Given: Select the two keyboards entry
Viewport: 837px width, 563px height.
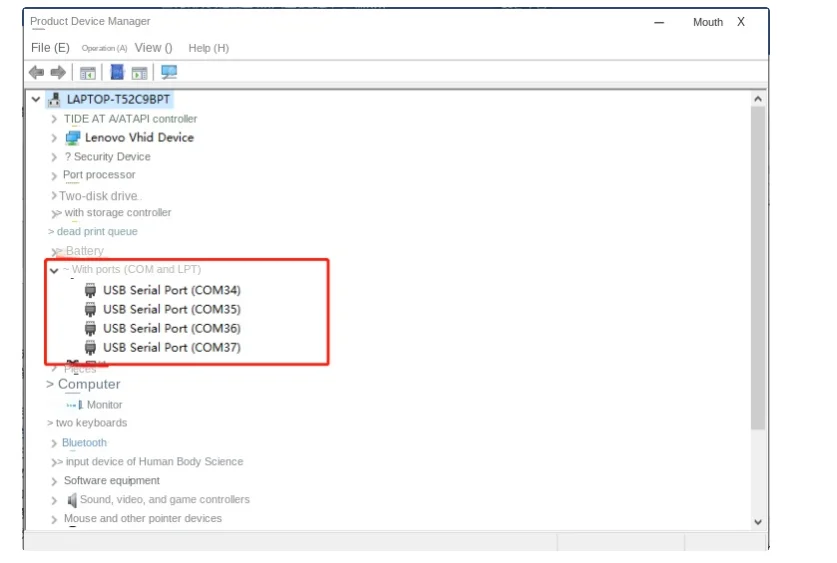Looking at the screenshot, I should pyautogui.click(x=91, y=423).
